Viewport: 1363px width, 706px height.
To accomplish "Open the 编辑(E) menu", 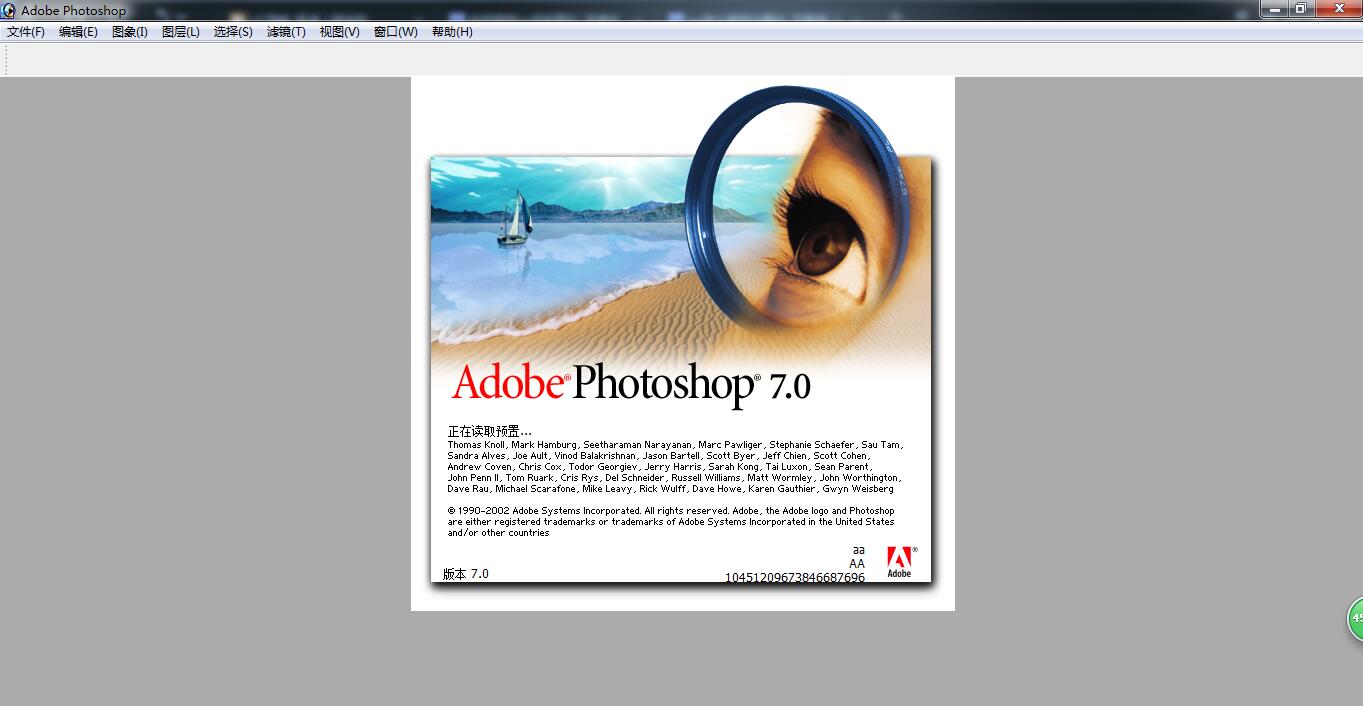I will pos(78,32).
